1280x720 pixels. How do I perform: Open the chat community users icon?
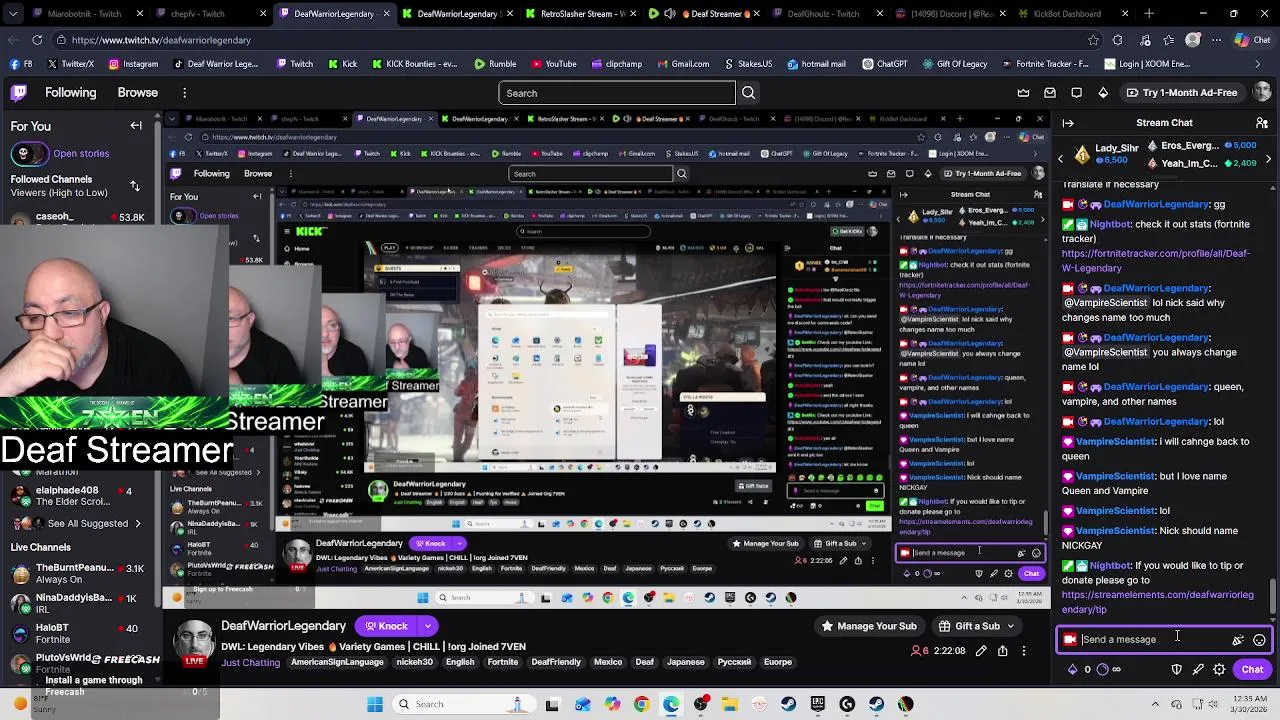(x=1262, y=123)
